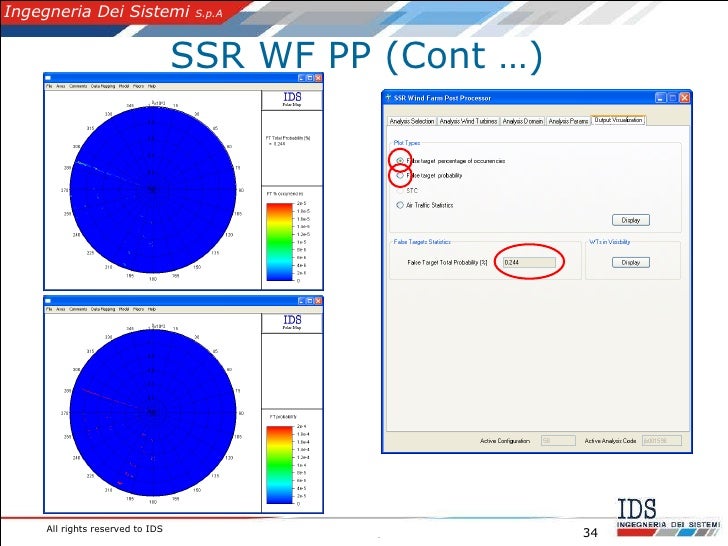The image size is (728, 546).
Task: Choose the Air Traffic Statistics option
Action: click(x=400, y=205)
